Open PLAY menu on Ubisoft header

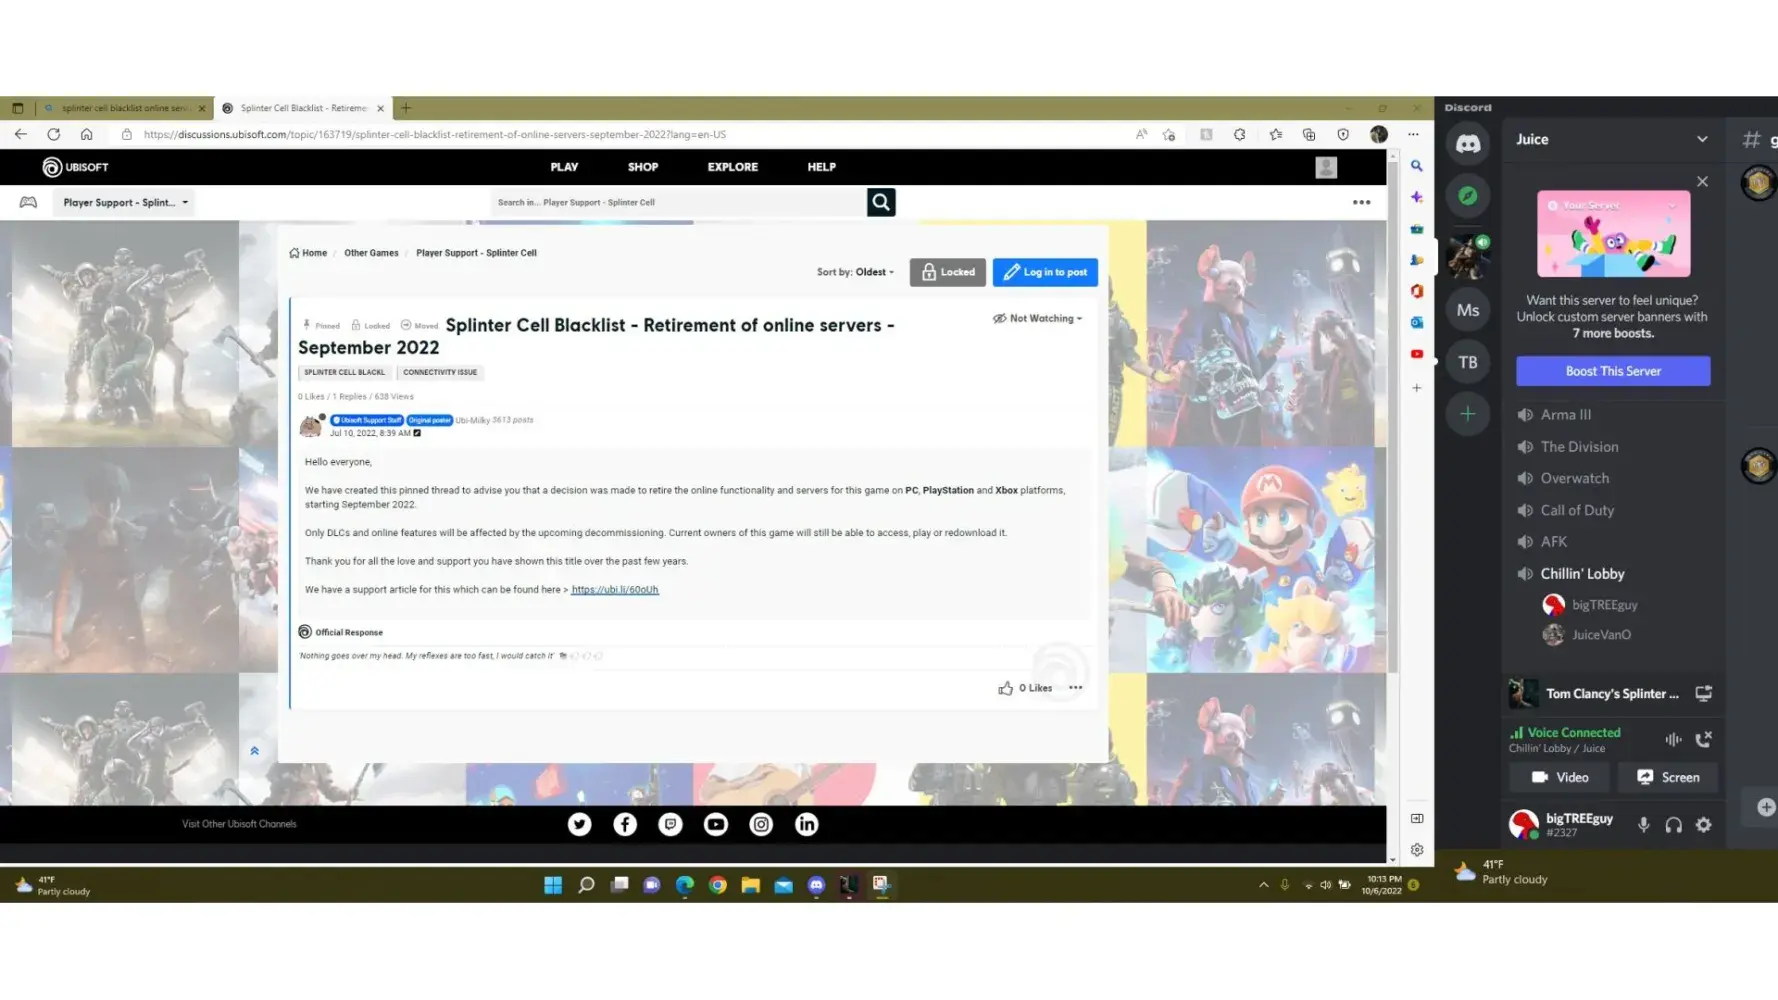click(564, 167)
